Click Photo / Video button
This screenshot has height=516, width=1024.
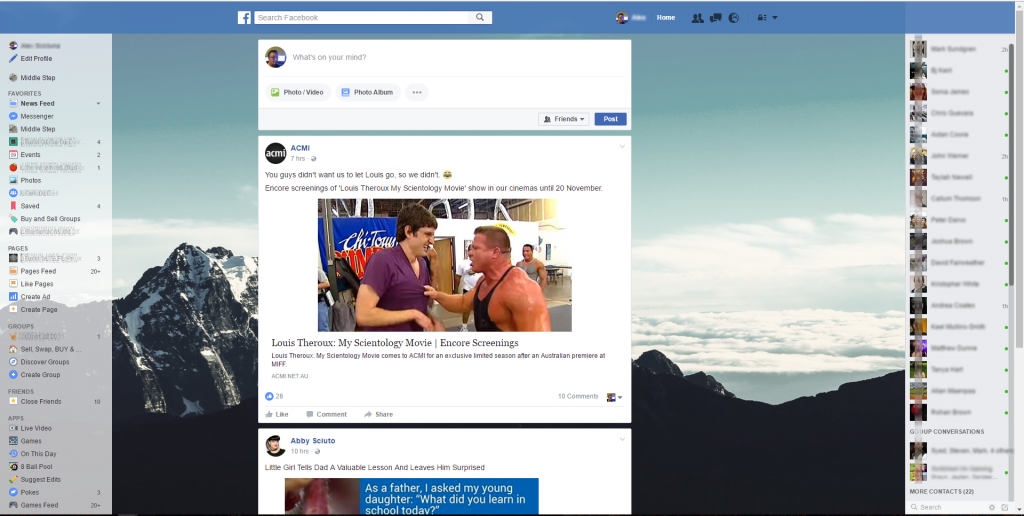coord(298,92)
